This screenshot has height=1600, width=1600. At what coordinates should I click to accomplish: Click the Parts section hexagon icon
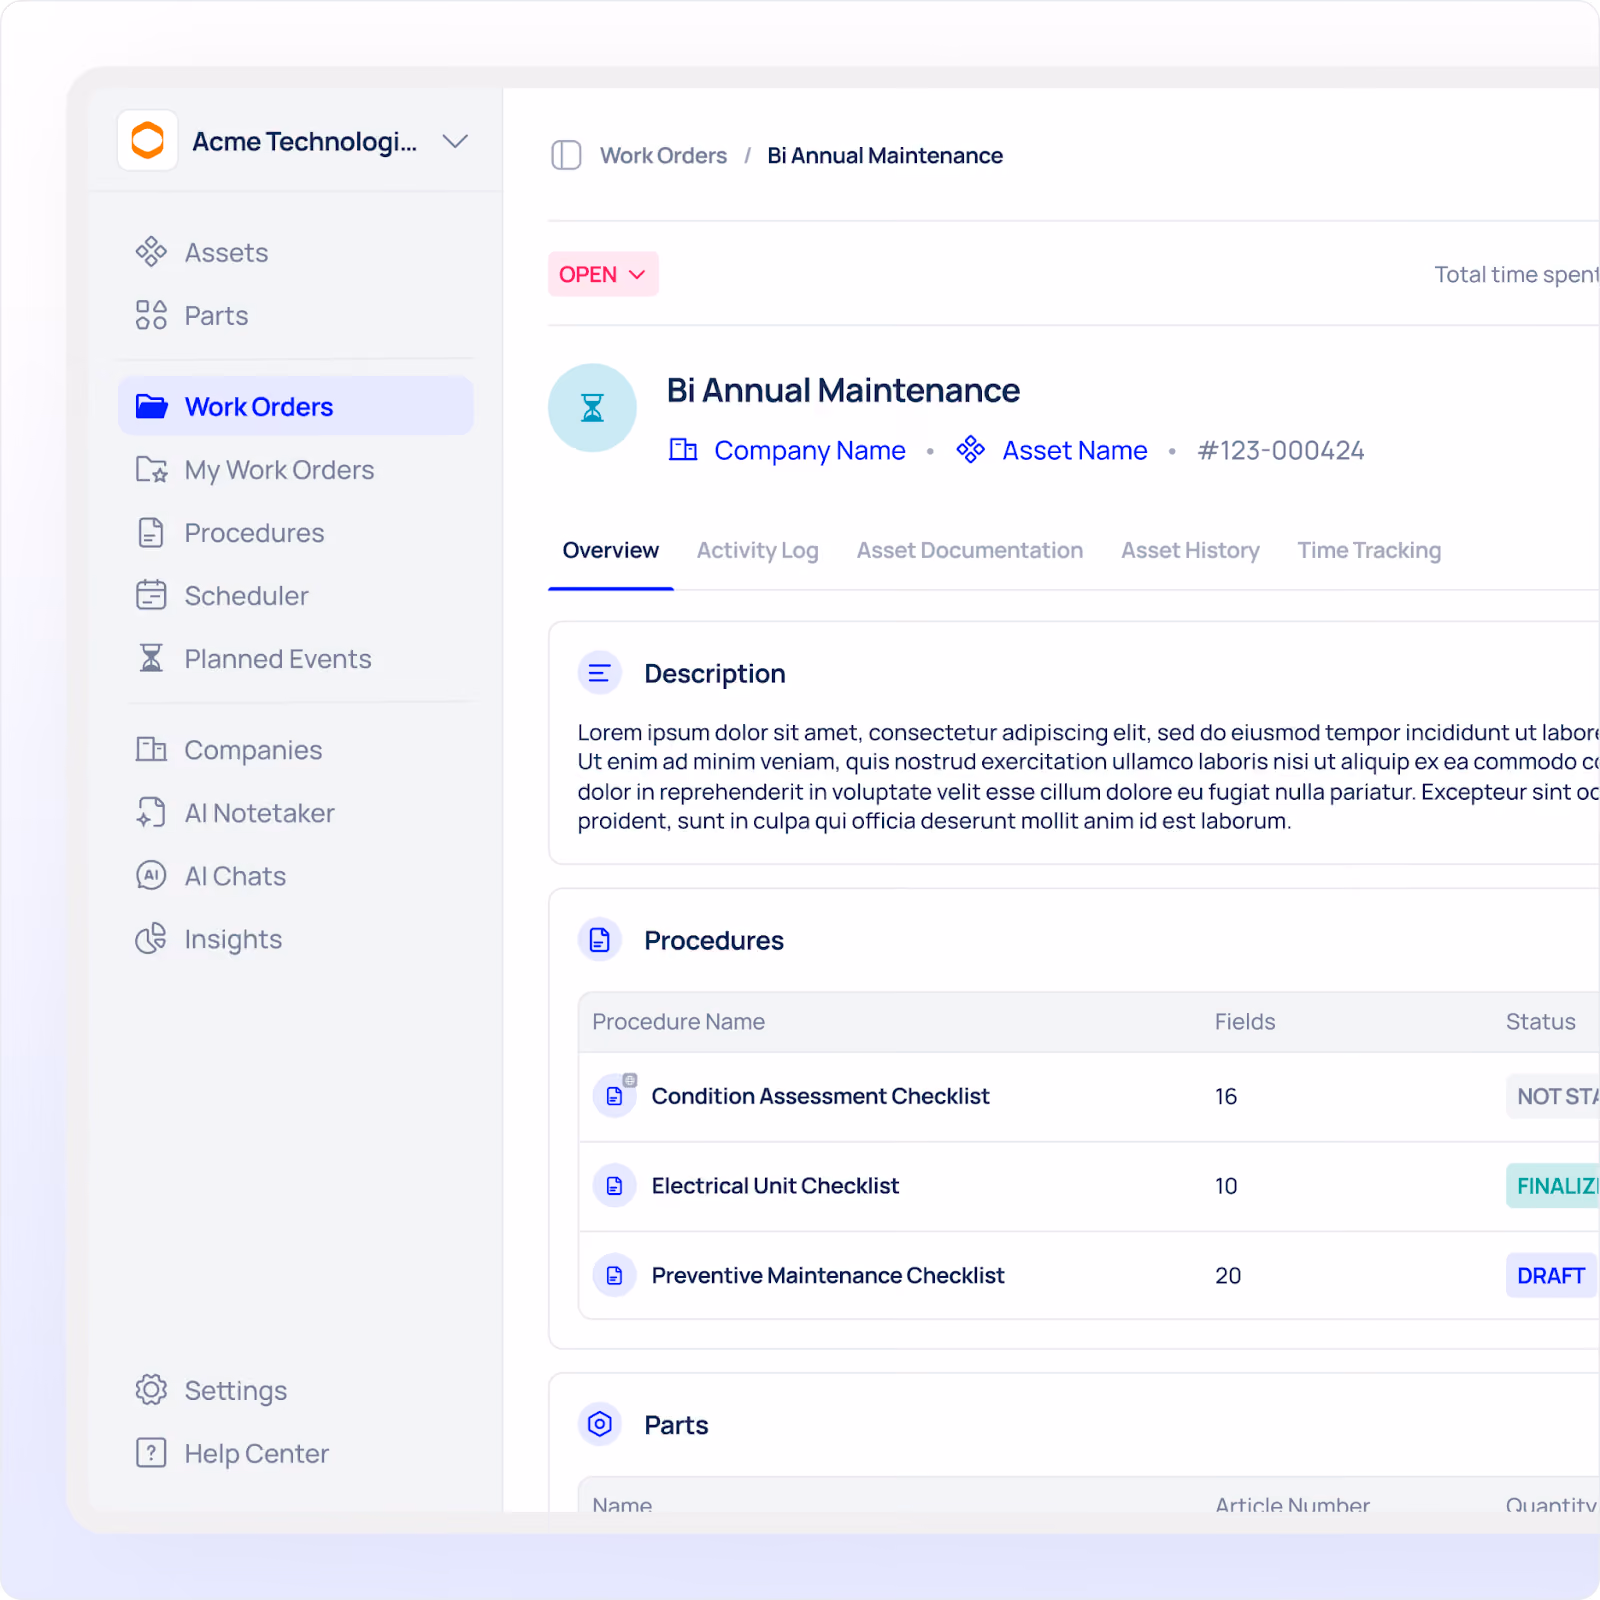[600, 1424]
